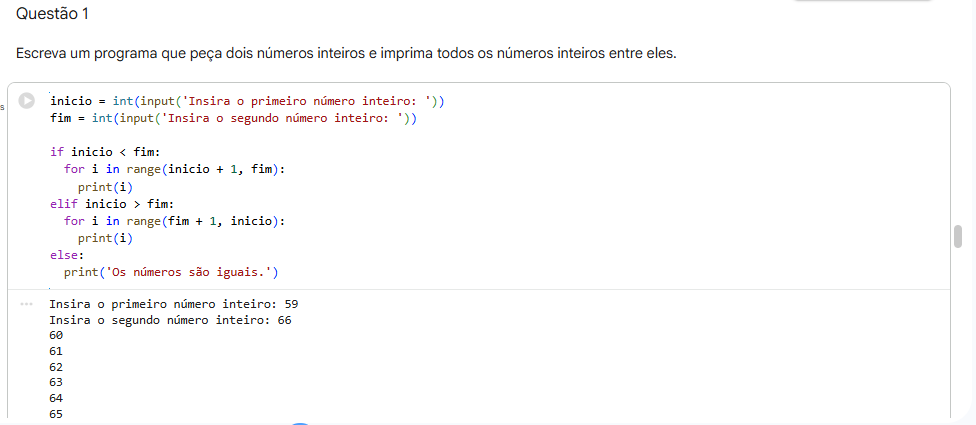Open the output options three-dot menu
The height and width of the screenshot is (425, 976).
(26, 304)
